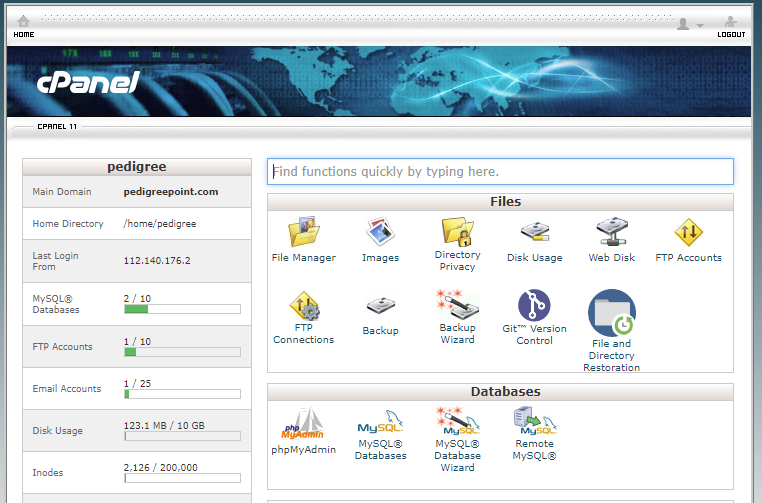Click the phpMyAdmin text link
Viewport: 762px width, 503px height.
[304, 450]
